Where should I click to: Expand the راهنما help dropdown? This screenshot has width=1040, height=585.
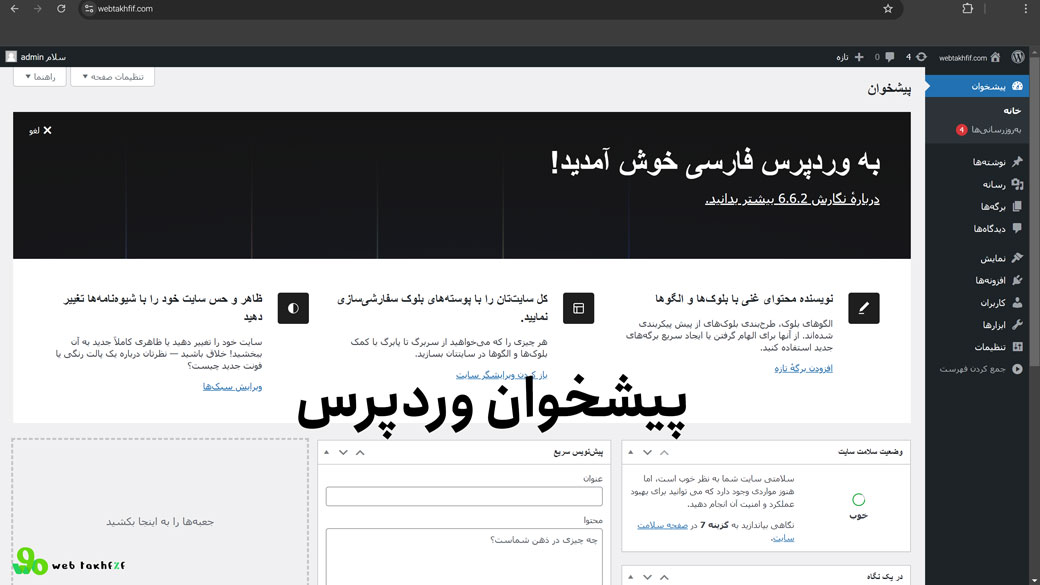[40, 77]
